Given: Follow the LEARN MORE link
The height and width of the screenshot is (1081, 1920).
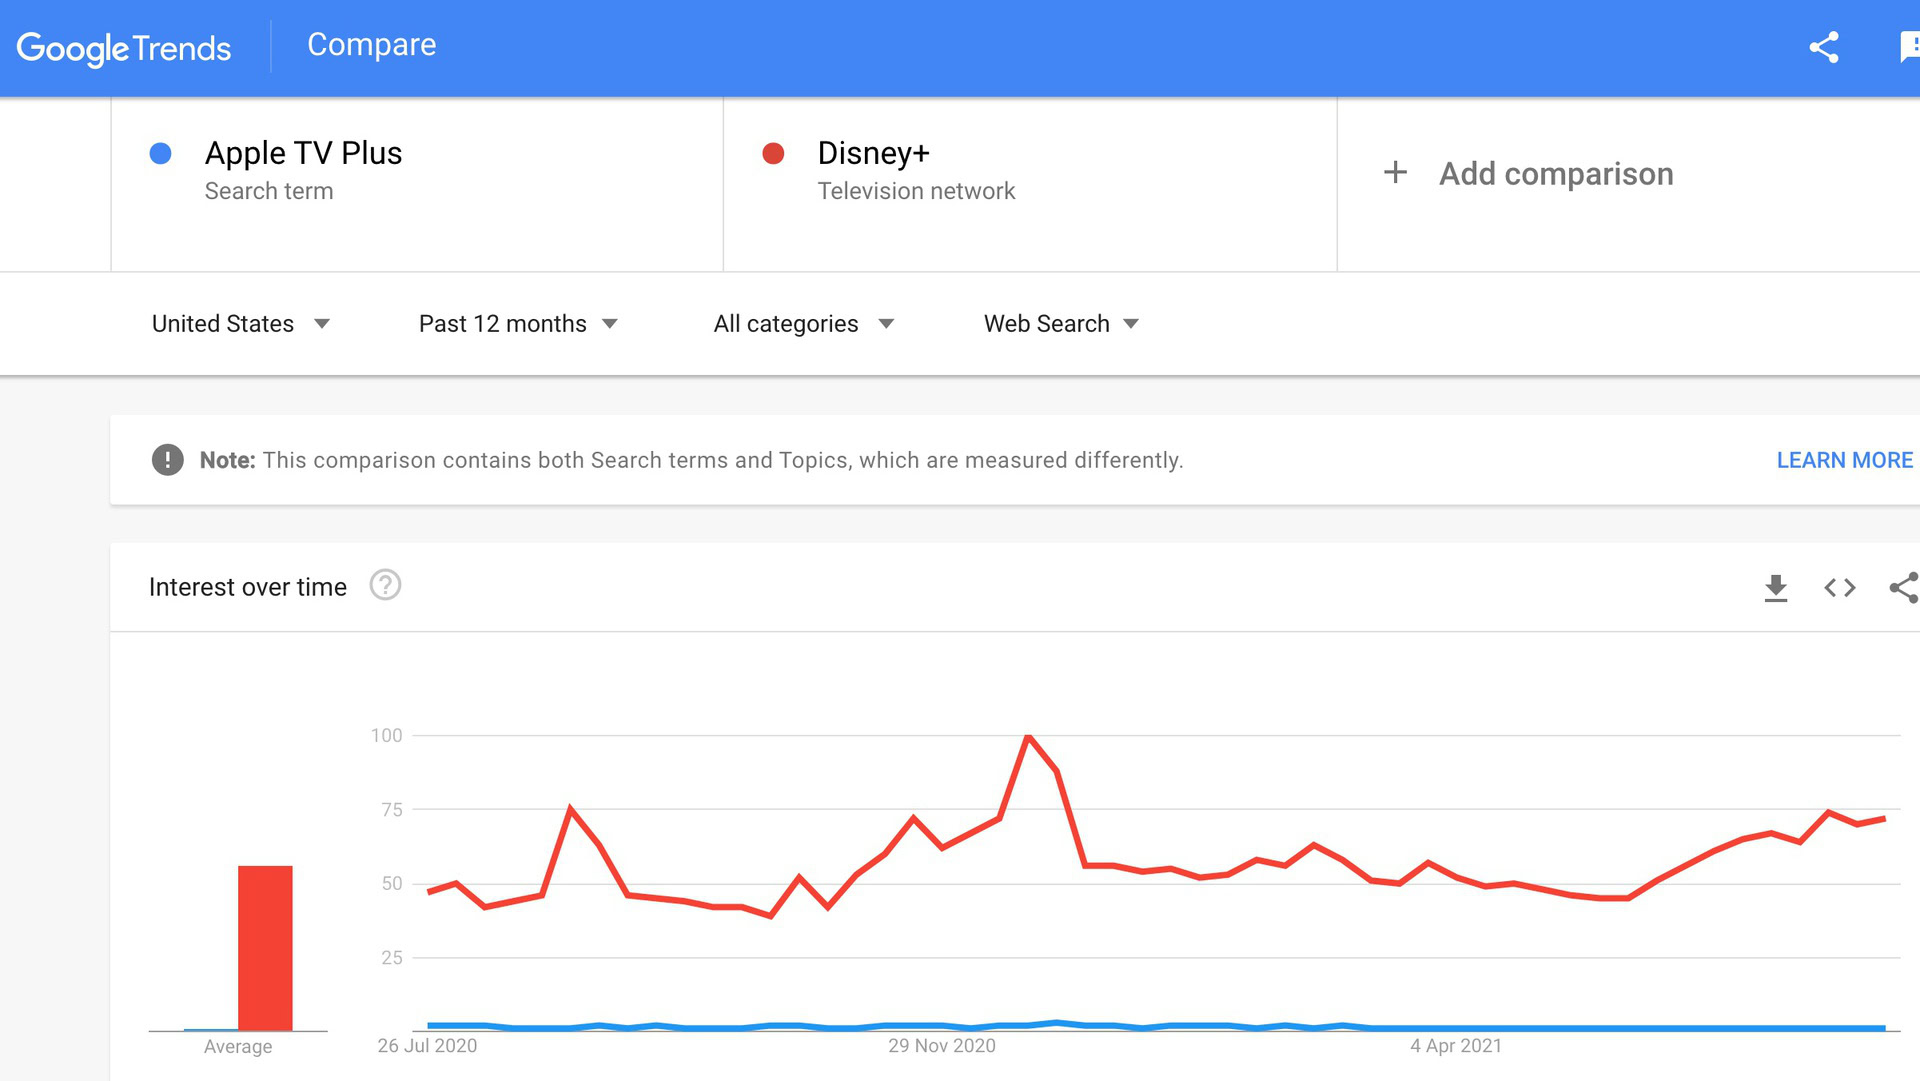Looking at the screenshot, I should [x=1844, y=460].
